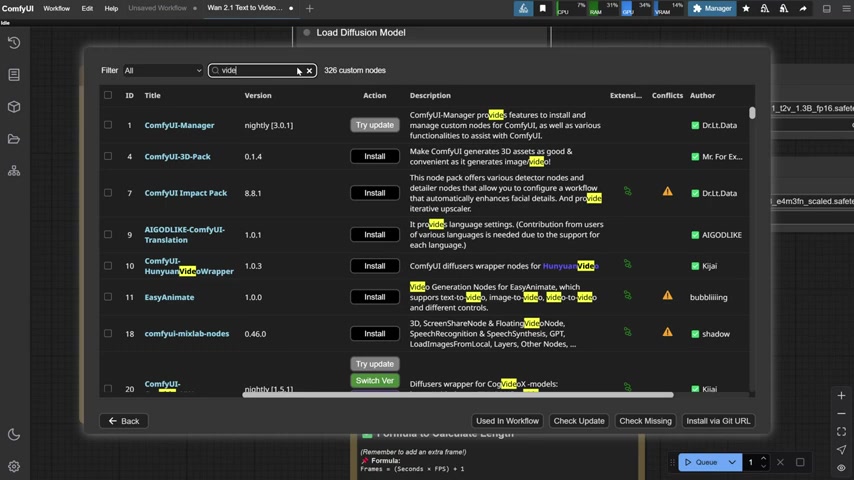Check the box for EasyAnimate row
Screen dimensions: 854x480
[x=108, y=297]
